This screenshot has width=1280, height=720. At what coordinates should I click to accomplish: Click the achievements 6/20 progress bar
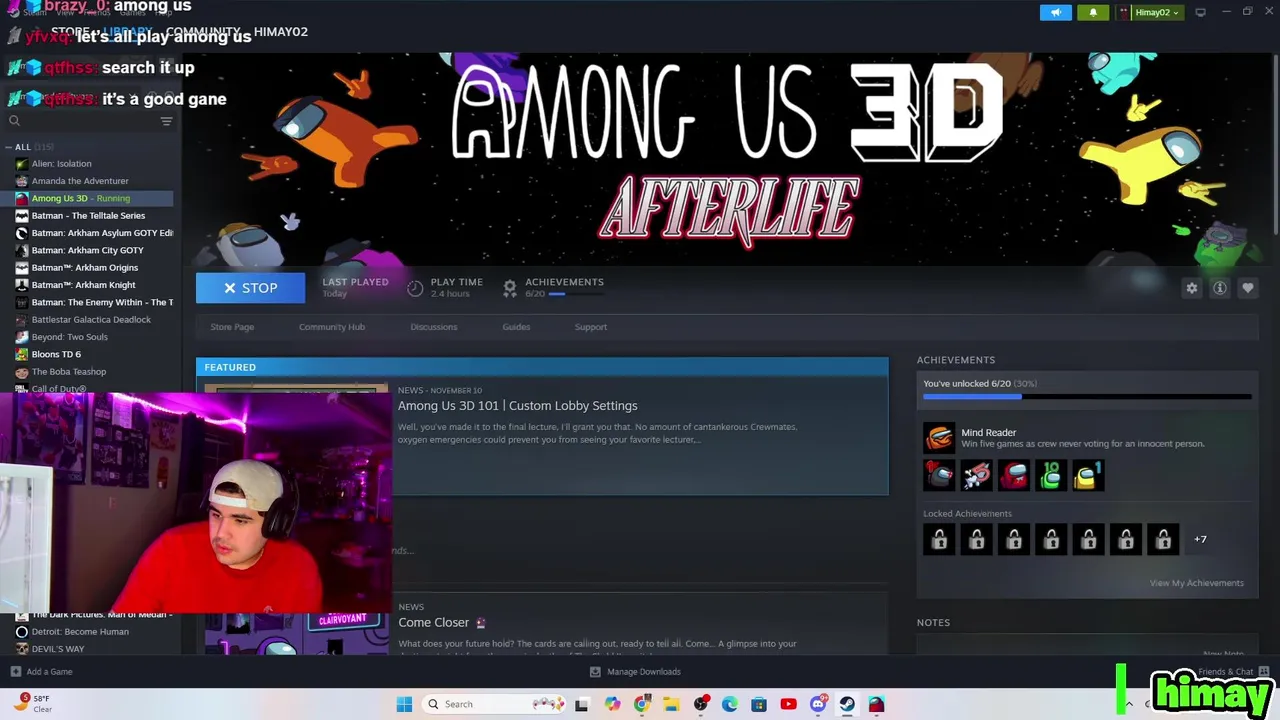point(1087,397)
